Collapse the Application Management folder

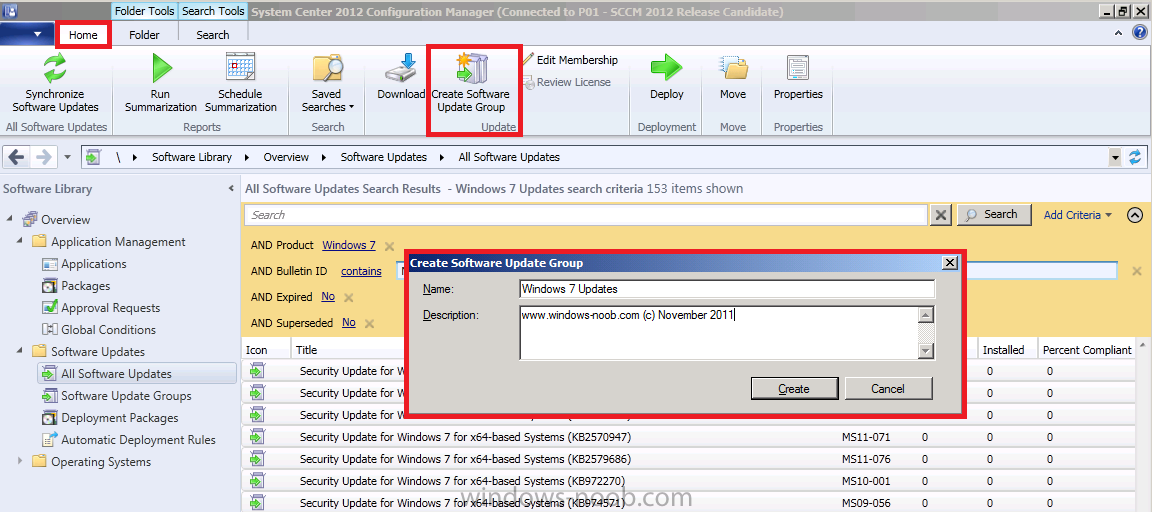point(20,242)
